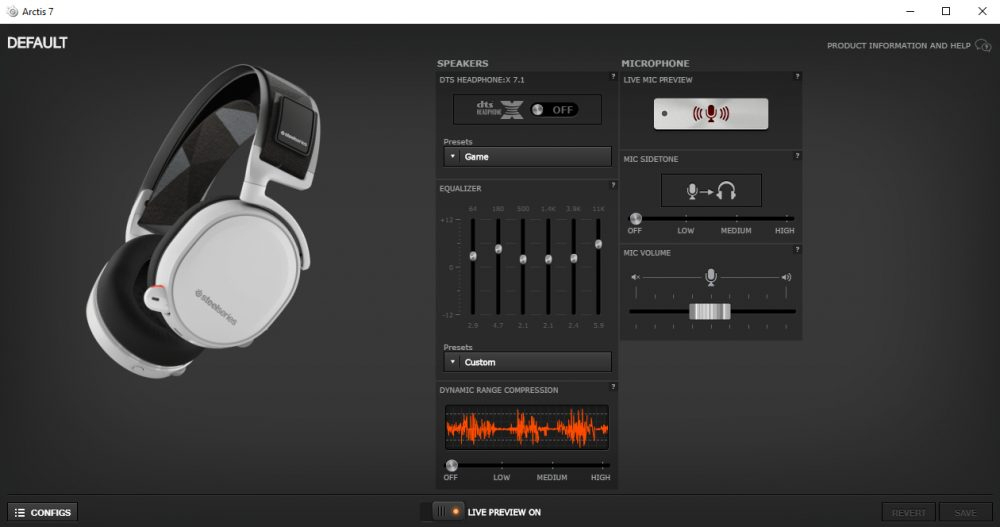The image size is (1000, 527).
Task: Expand the Custom equalizer presets dropdown
Action: pos(527,362)
